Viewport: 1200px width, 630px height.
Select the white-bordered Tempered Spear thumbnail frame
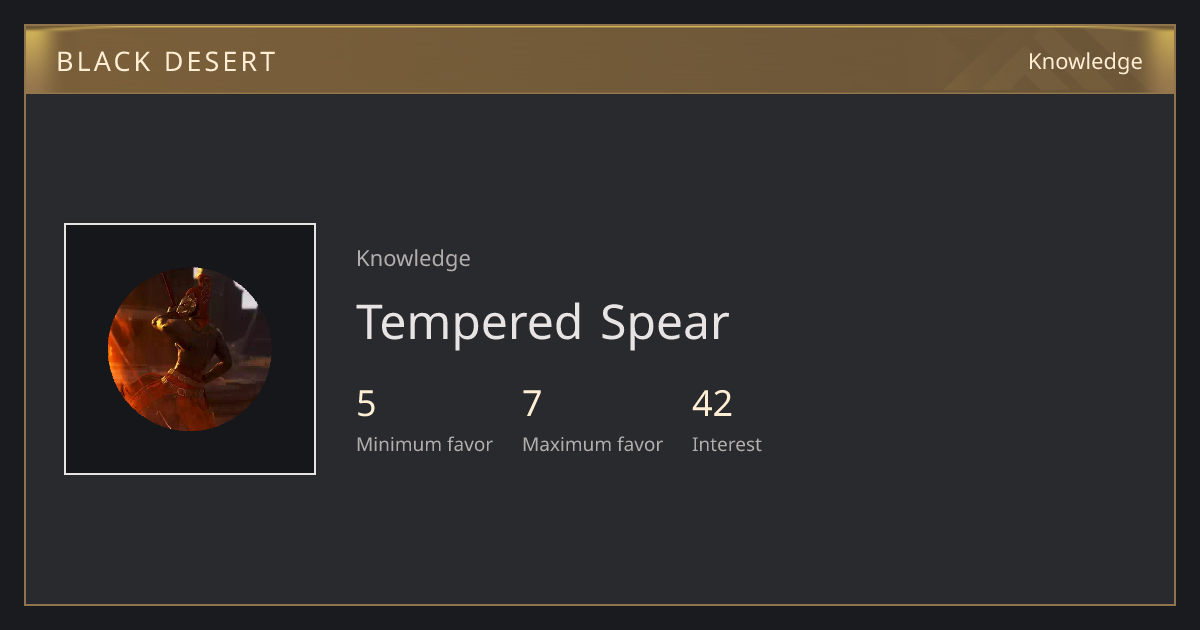(190, 349)
